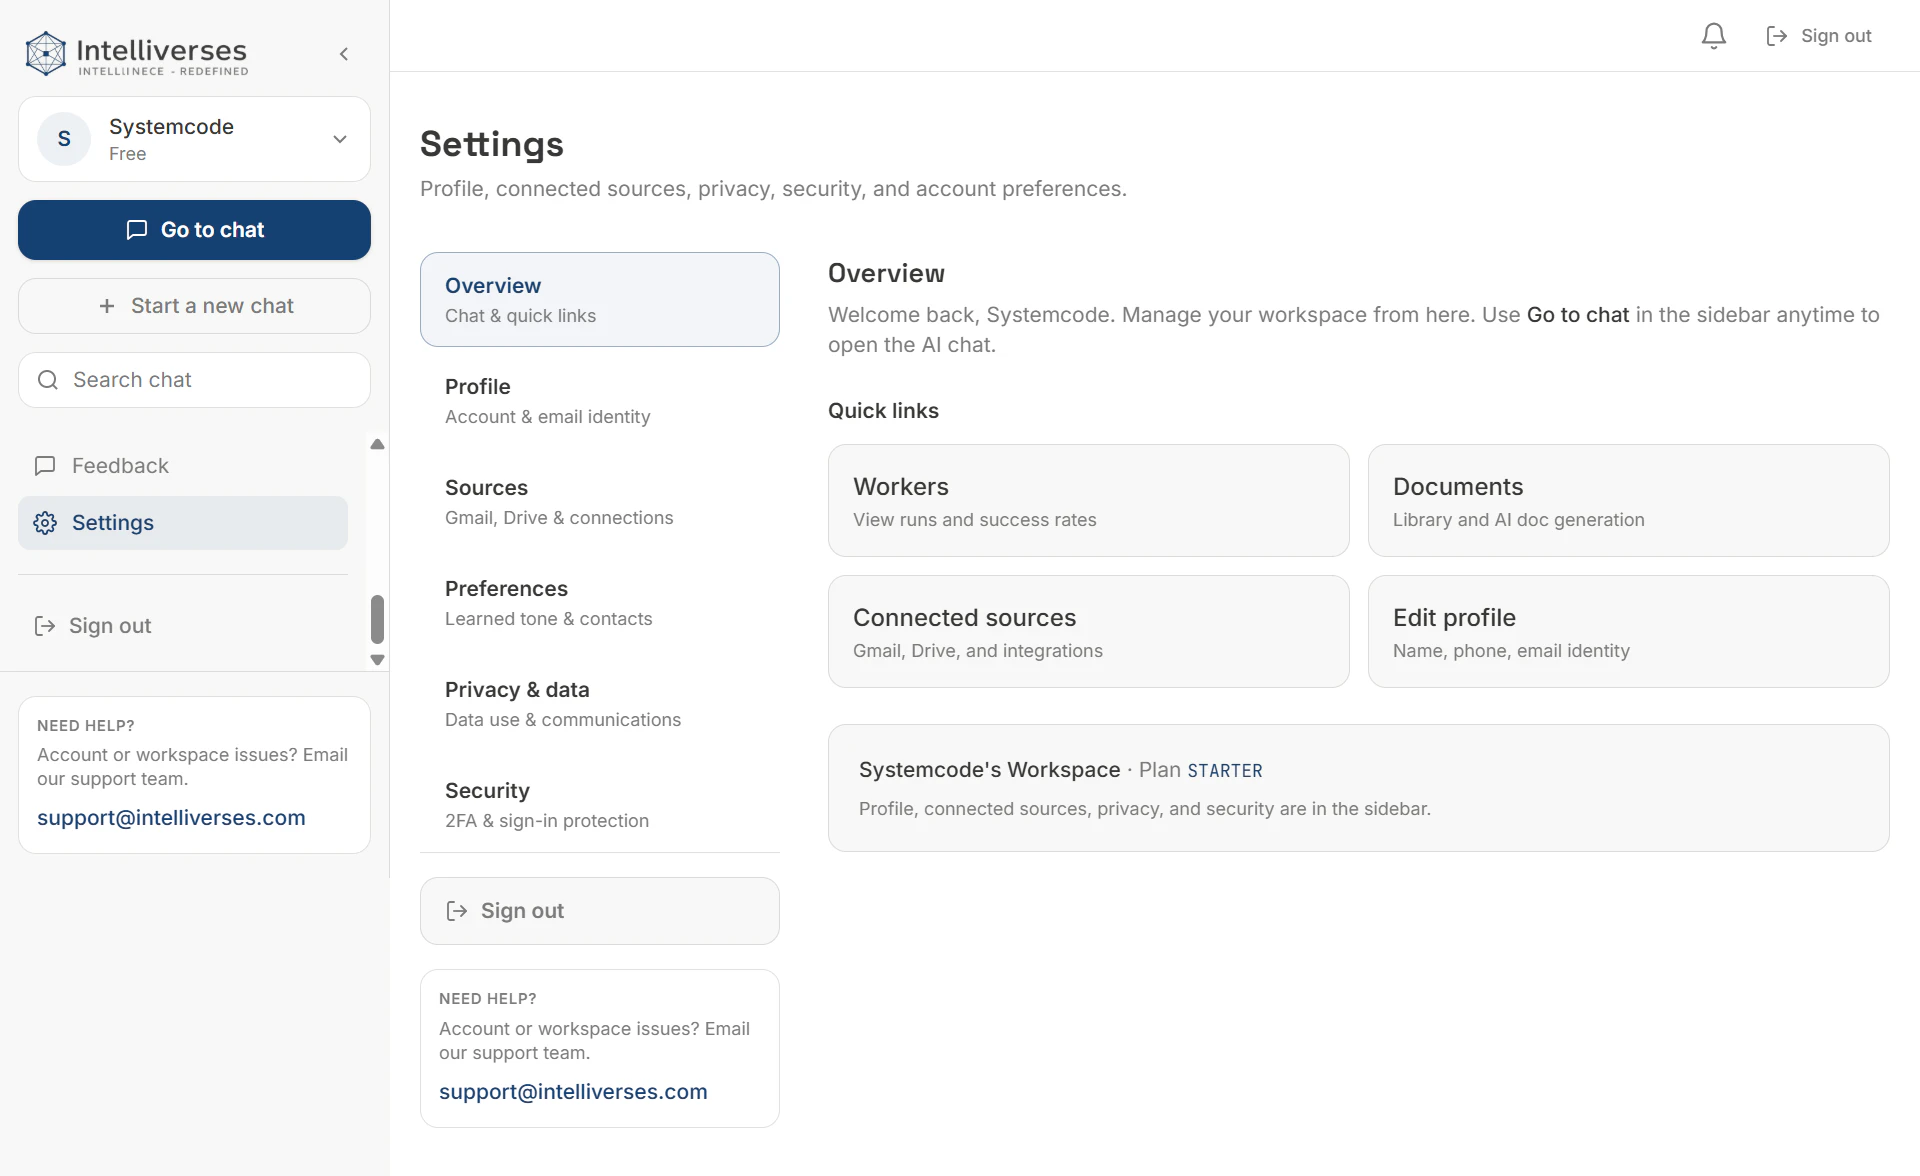Click the sidebar scroll down arrow

click(x=377, y=660)
